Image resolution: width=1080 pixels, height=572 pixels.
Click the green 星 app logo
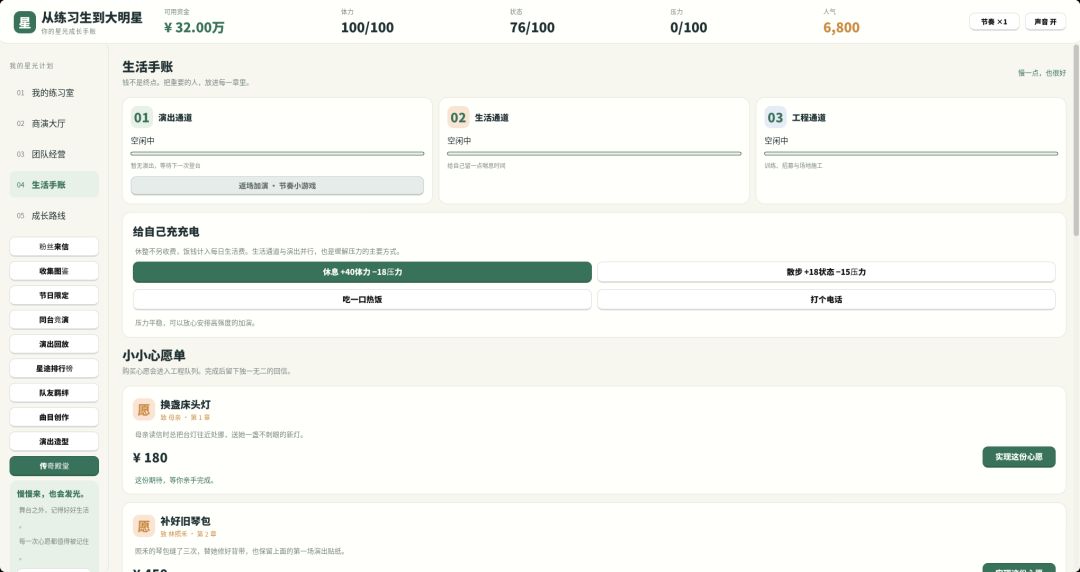(x=25, y=22)
